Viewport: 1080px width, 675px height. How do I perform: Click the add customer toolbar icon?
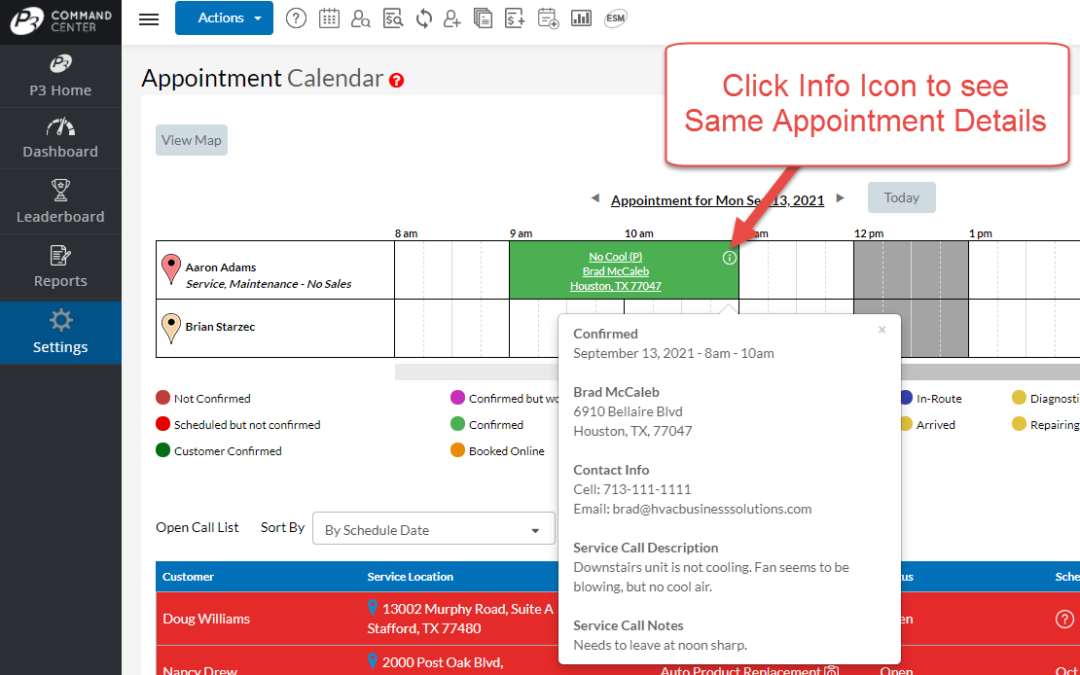pyautogui.click(x=453, y=18)
